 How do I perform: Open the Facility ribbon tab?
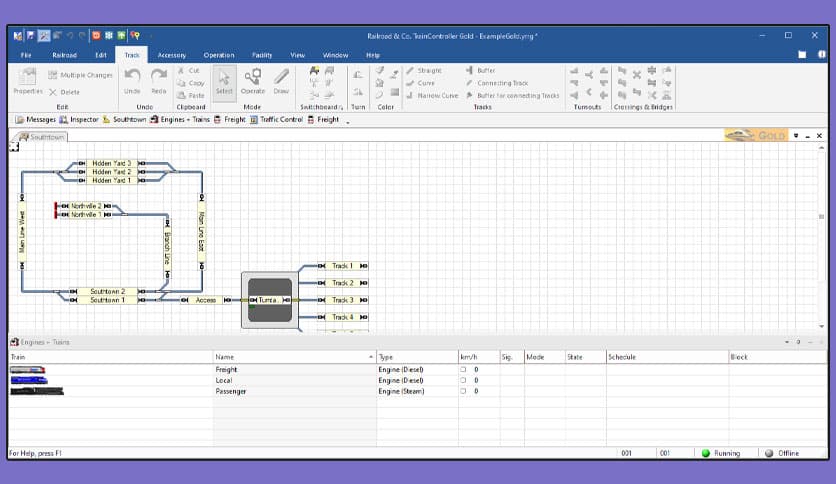[262, 55]
